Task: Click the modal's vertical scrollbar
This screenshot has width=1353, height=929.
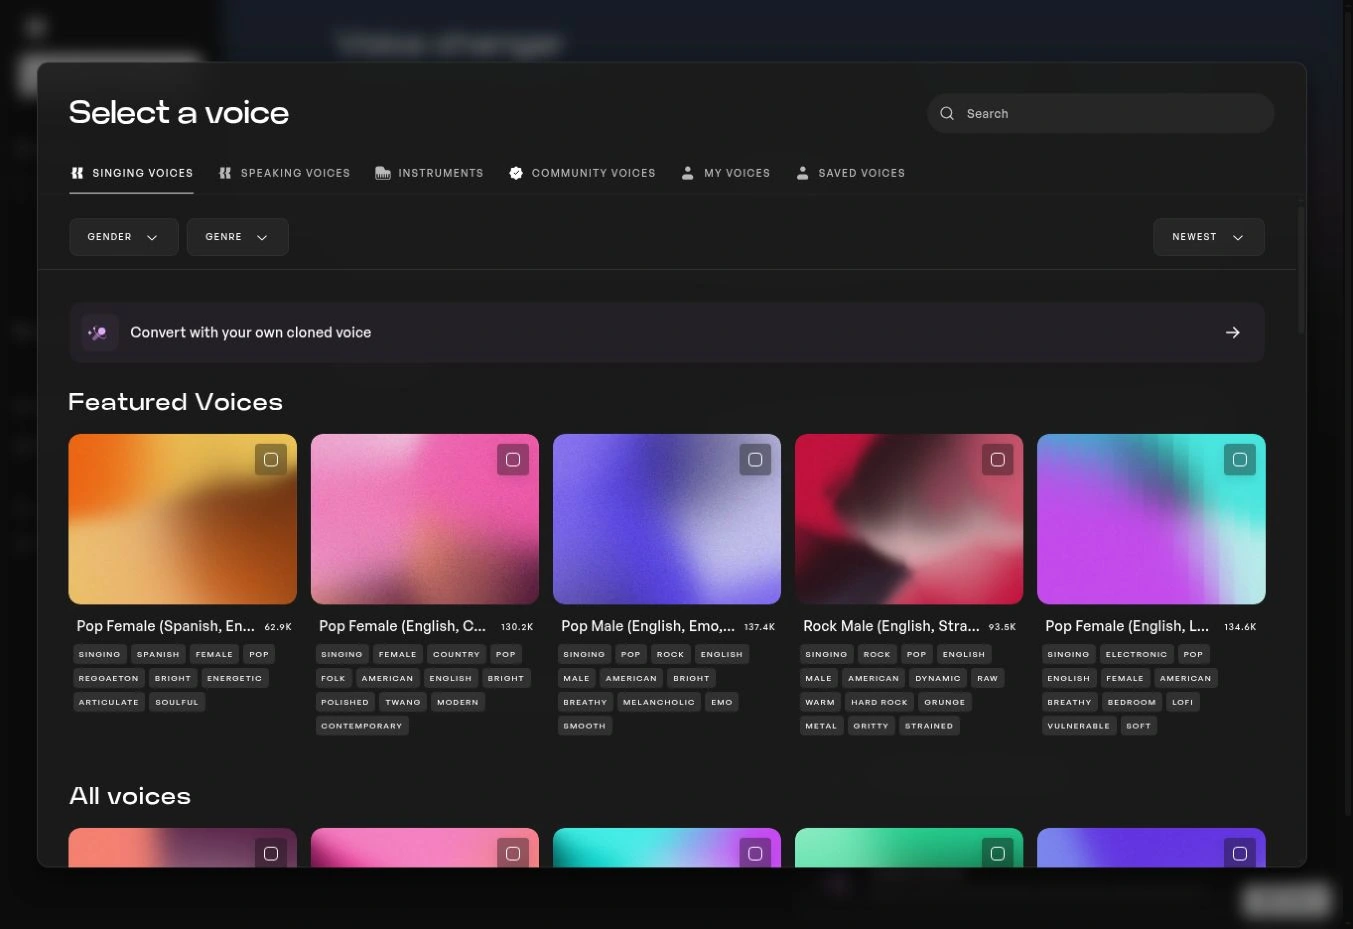Action: pos(1301,270)
